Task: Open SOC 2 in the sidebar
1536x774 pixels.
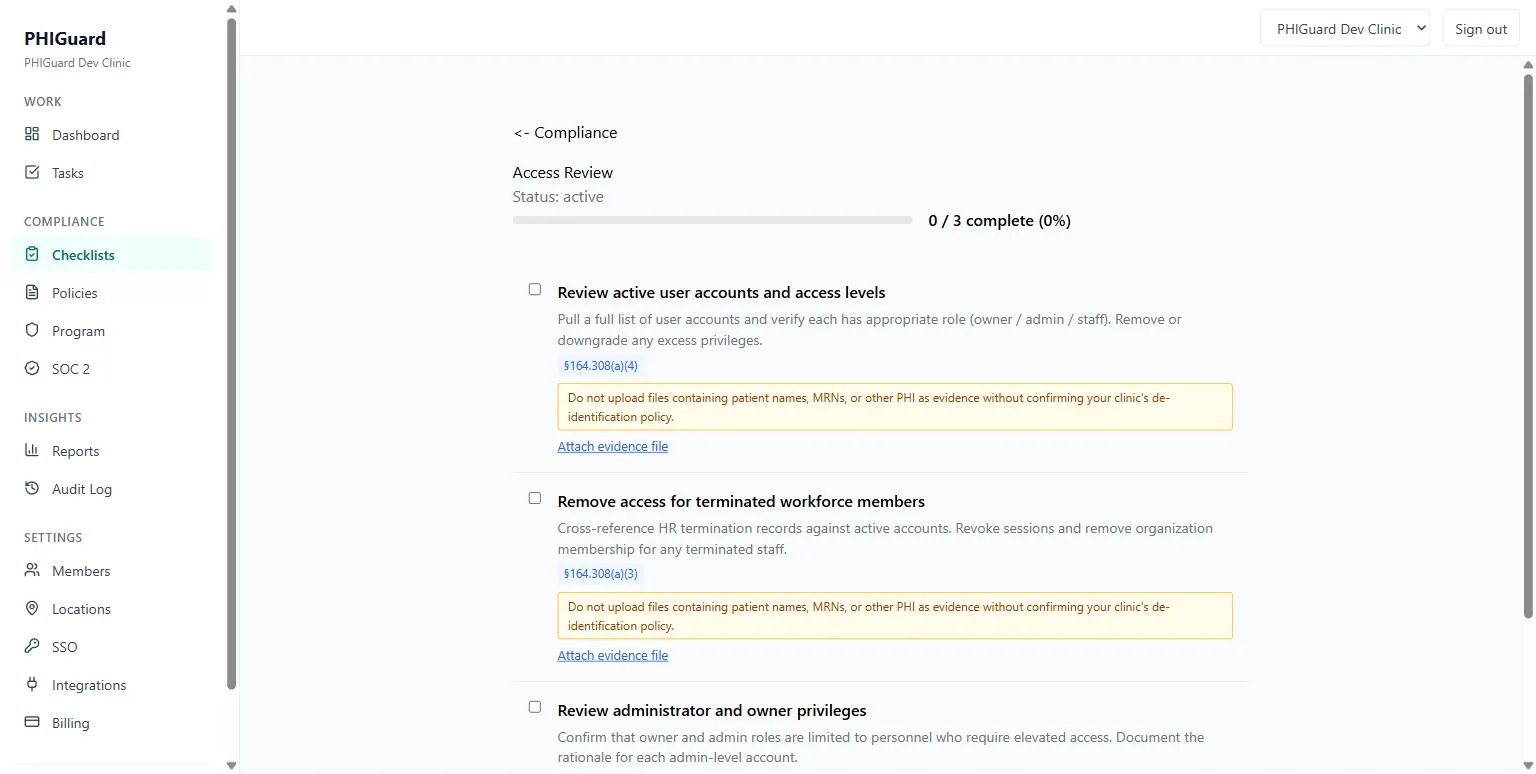Action: coord(112,369)
